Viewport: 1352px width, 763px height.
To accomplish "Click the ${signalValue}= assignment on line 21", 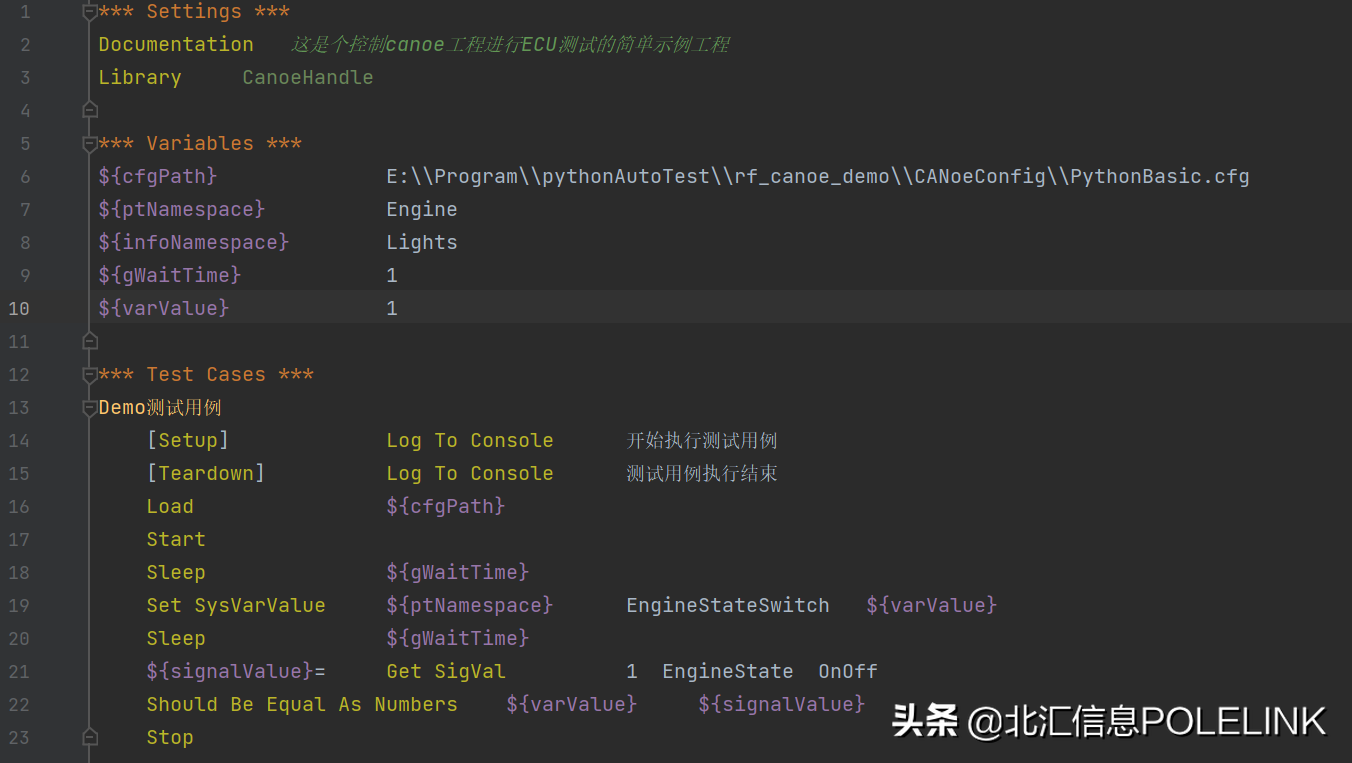I will pyautogui.click(x=235, y=671).
